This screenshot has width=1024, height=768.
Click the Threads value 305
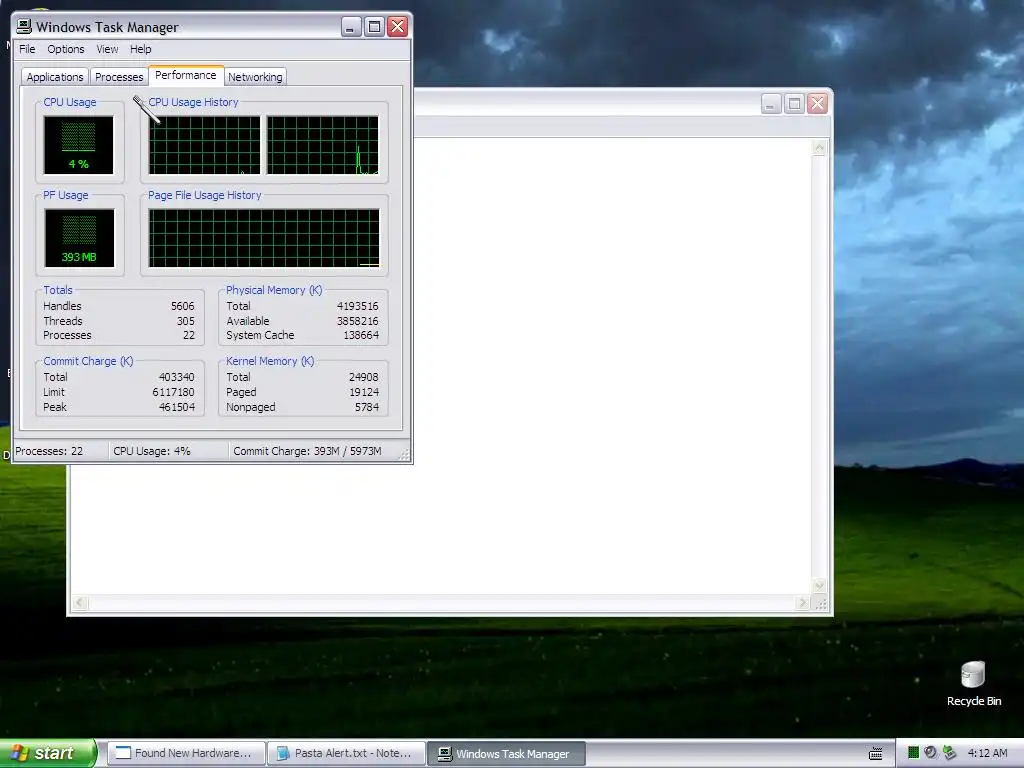click(185, 321)
